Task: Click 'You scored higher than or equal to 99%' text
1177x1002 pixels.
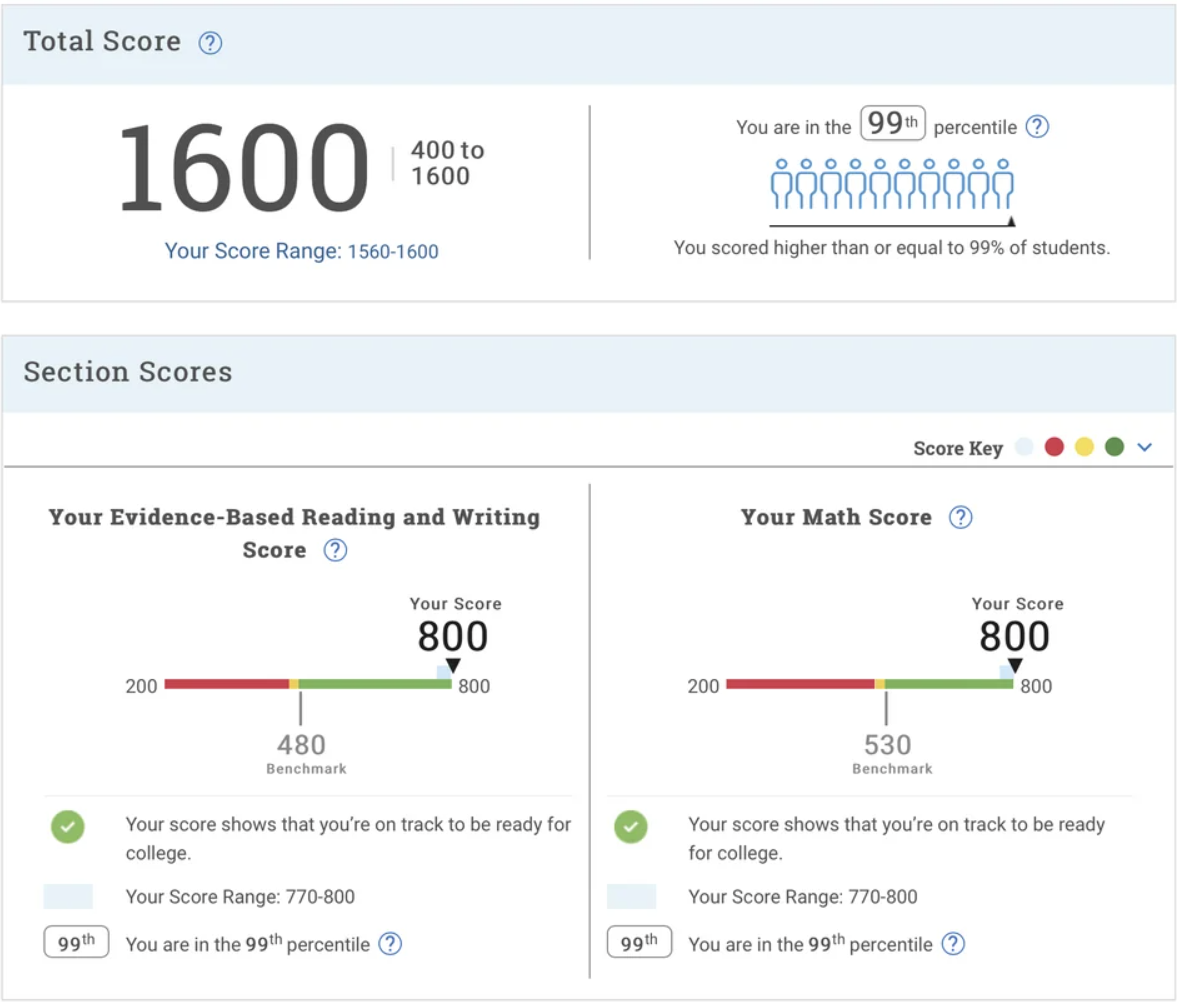Action: pos(891,248)
